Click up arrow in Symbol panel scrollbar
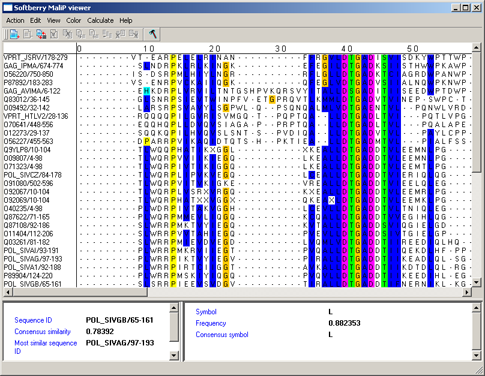Screen dimensions: 485x376 476,307
